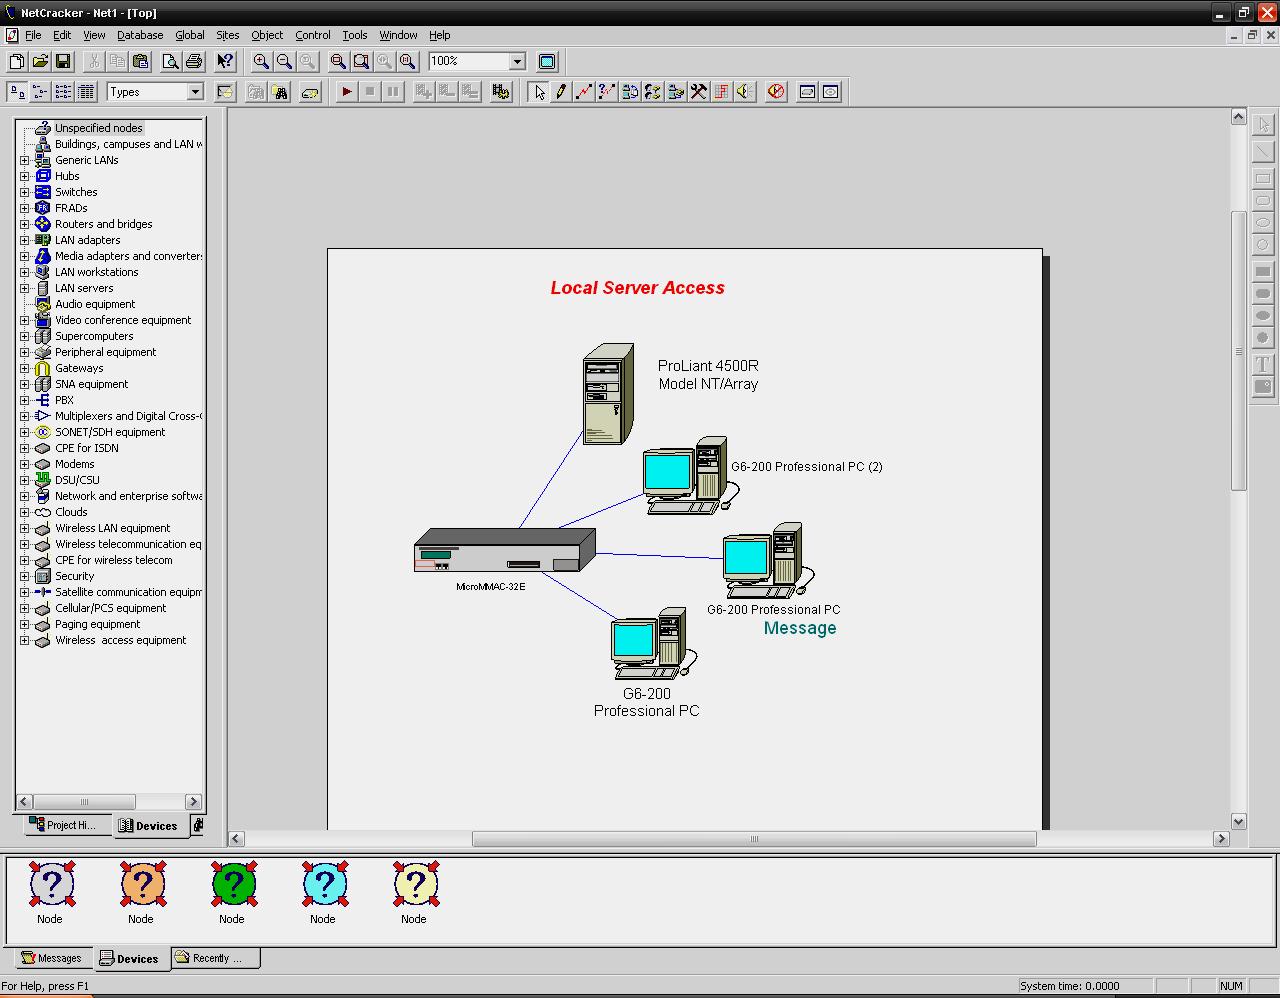Click the ProLiant 4500R server icon
The width and height of the screenshot is (1280, 998).
pos(608,394)
